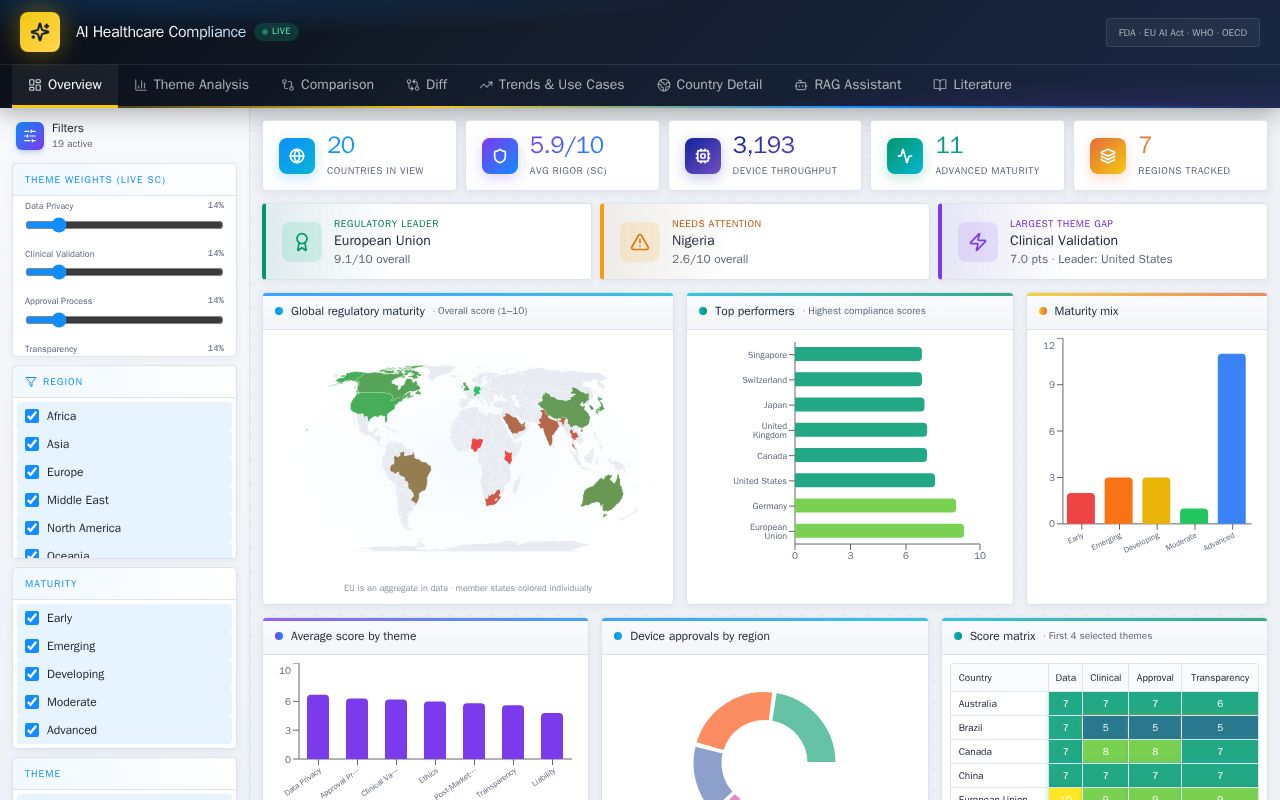Toggle the Europe region checkbox
This screenshot has height=800, width=1280.
(32, 472)
